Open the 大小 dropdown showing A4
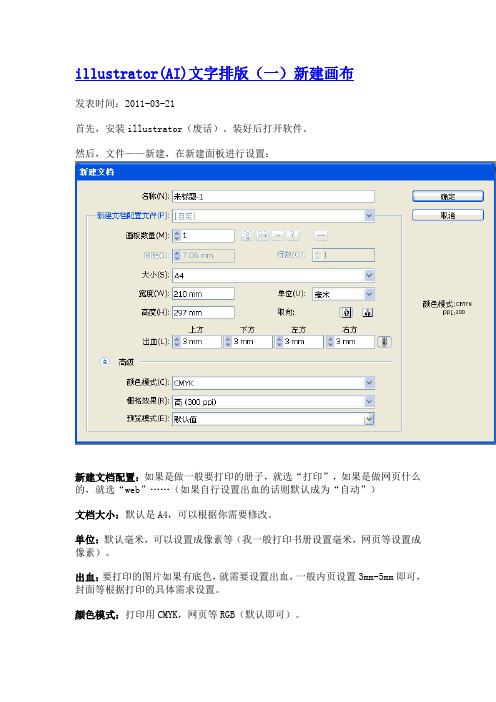 (x=274, y=275)
